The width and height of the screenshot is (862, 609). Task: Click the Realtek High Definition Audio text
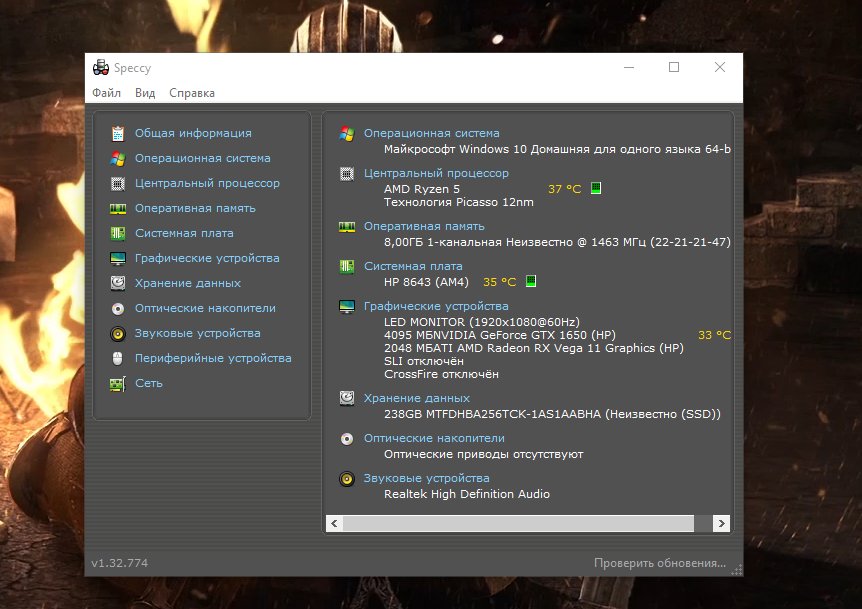click(467, 494)
